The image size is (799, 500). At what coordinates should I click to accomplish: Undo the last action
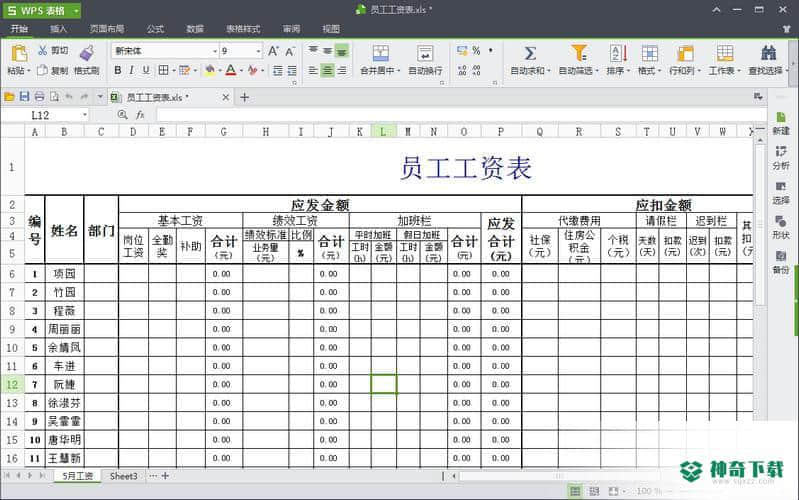tap(69, 97)
